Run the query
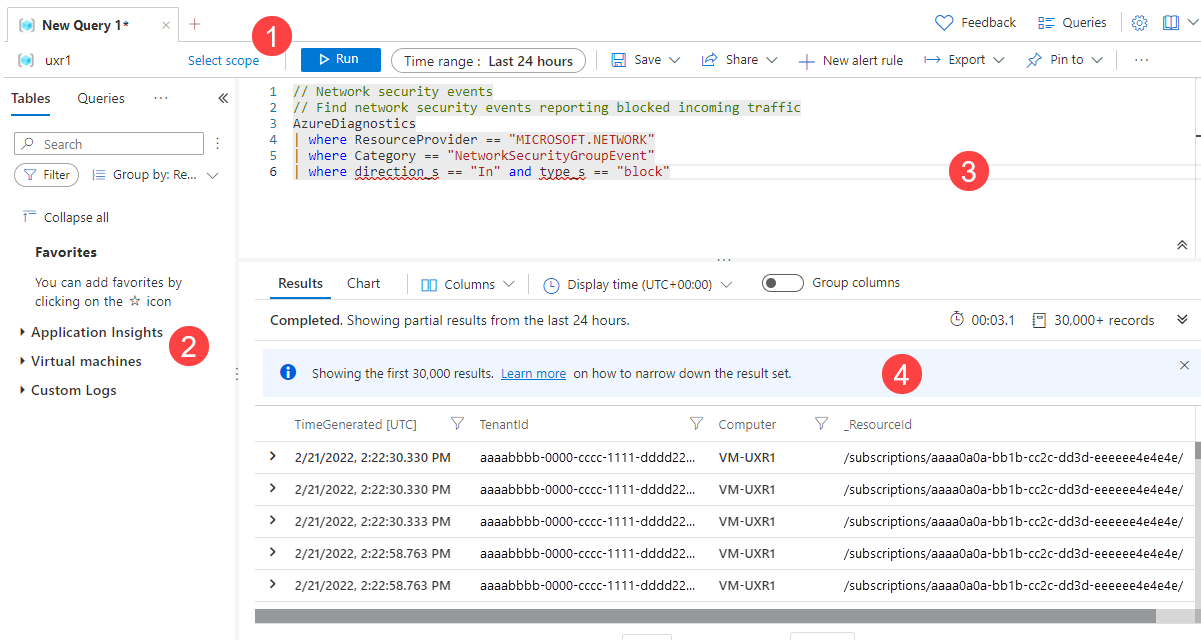This screenshot has height=640, width=1201. (340, 60)
